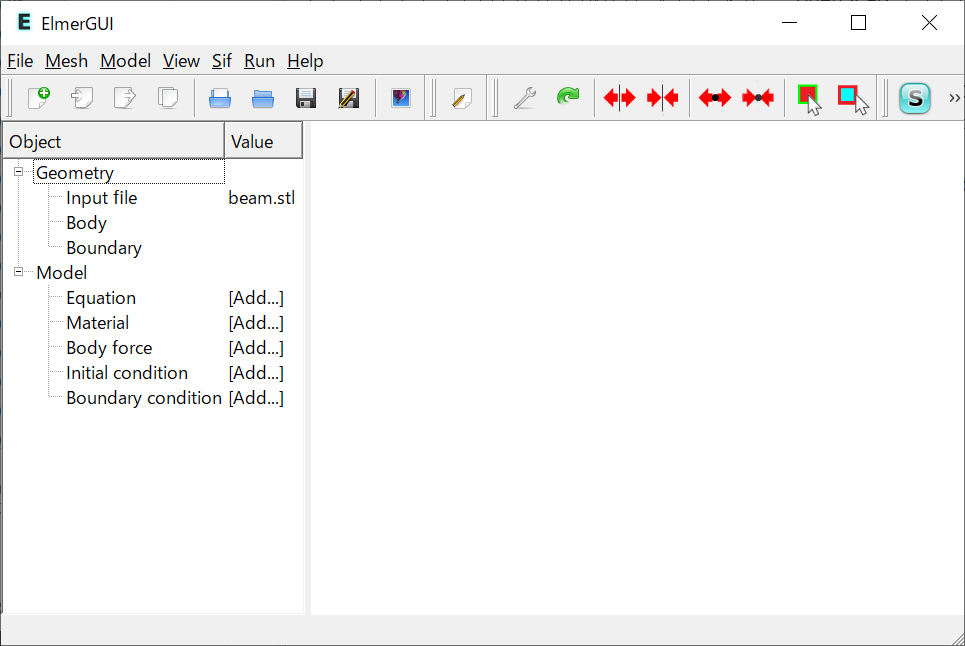This screenshot has height=646, width=965.
Task: Select the Body force tree item
Action: coord(109,348)
